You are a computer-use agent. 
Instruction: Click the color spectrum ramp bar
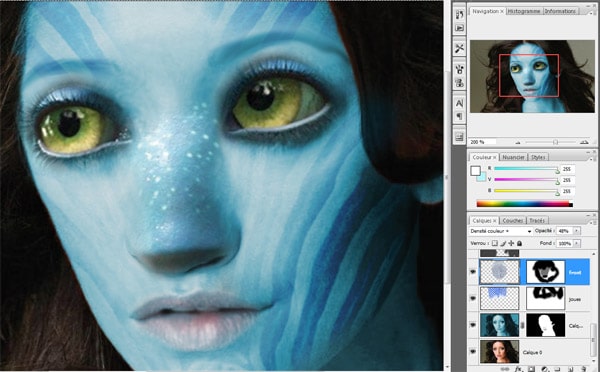point(525,204)
